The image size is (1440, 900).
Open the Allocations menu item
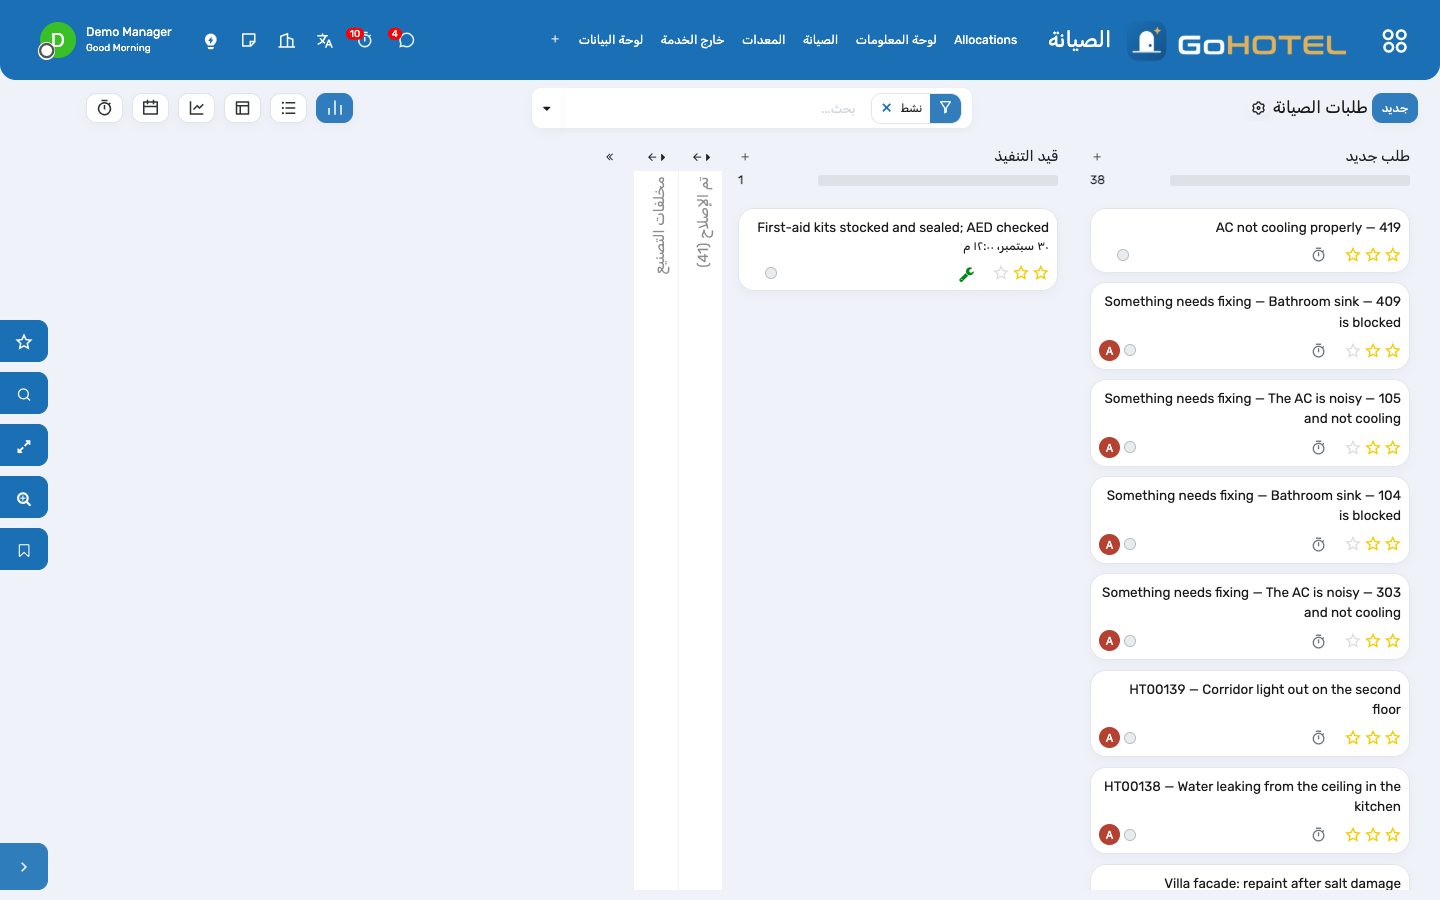pyautogui.click(x=985, y=40)
